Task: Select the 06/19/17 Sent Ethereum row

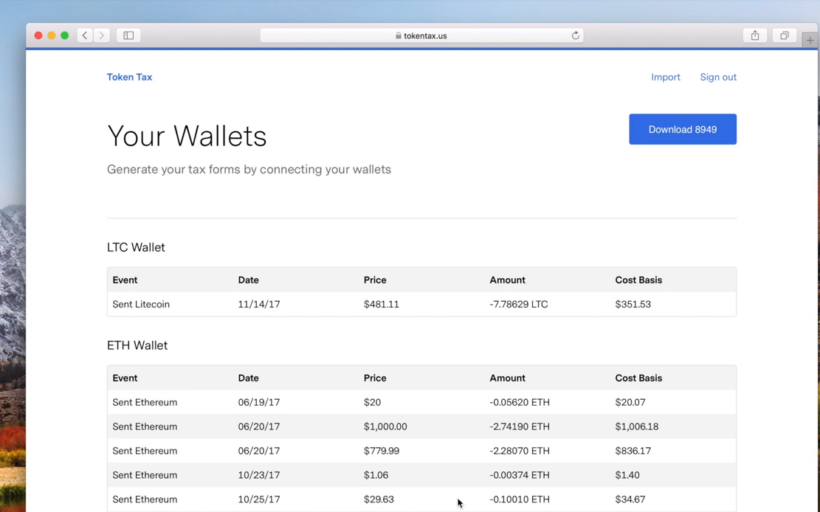Action: [421, 402]
